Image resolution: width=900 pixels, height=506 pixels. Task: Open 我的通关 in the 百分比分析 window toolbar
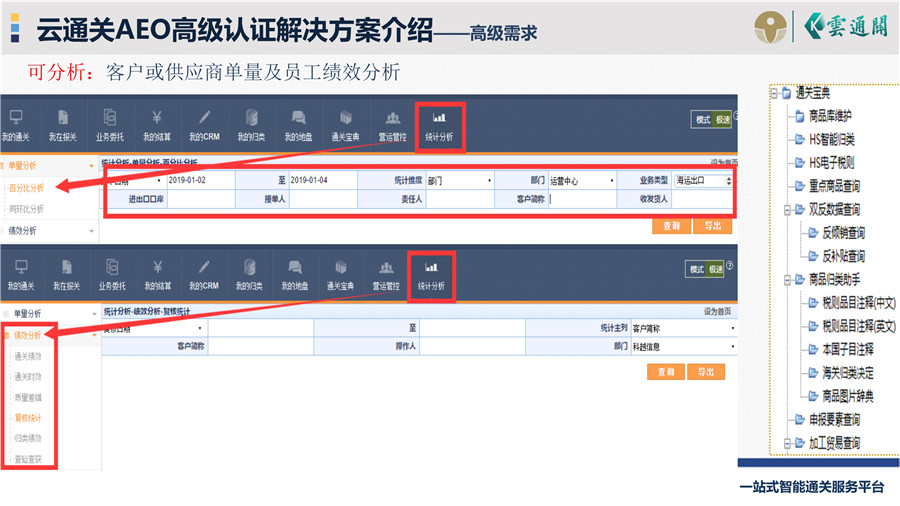pos(15,126)
